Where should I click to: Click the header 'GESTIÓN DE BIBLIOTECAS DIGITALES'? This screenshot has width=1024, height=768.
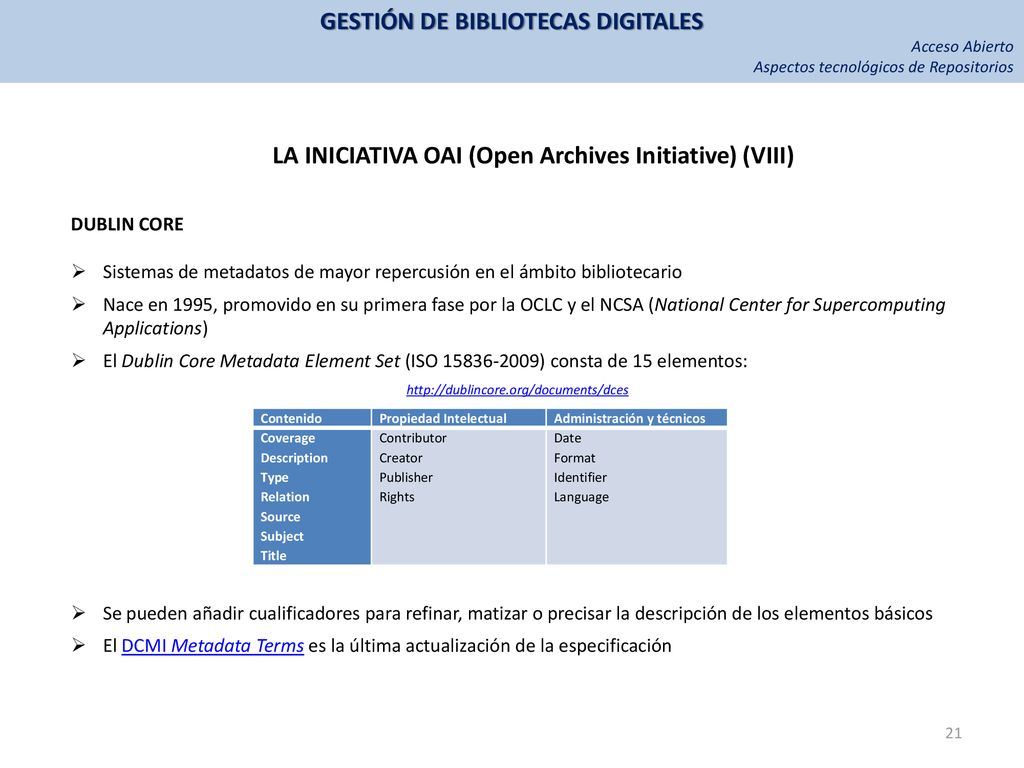point(511,22)
